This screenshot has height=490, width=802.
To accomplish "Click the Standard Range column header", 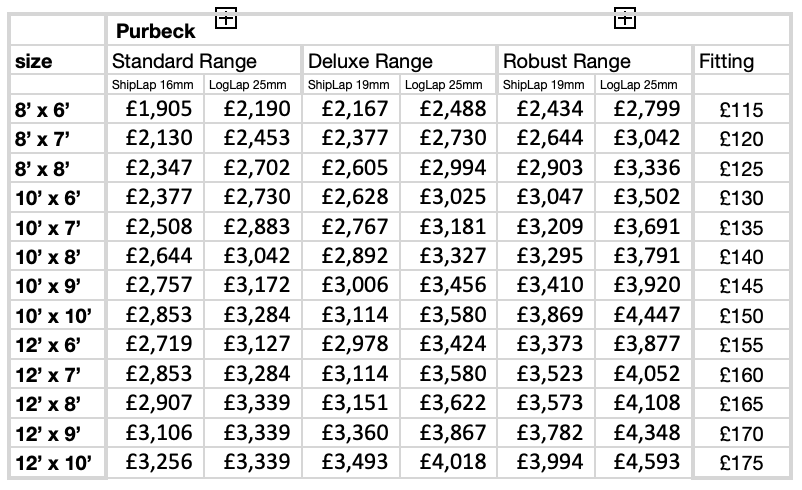I will point(184,62).
